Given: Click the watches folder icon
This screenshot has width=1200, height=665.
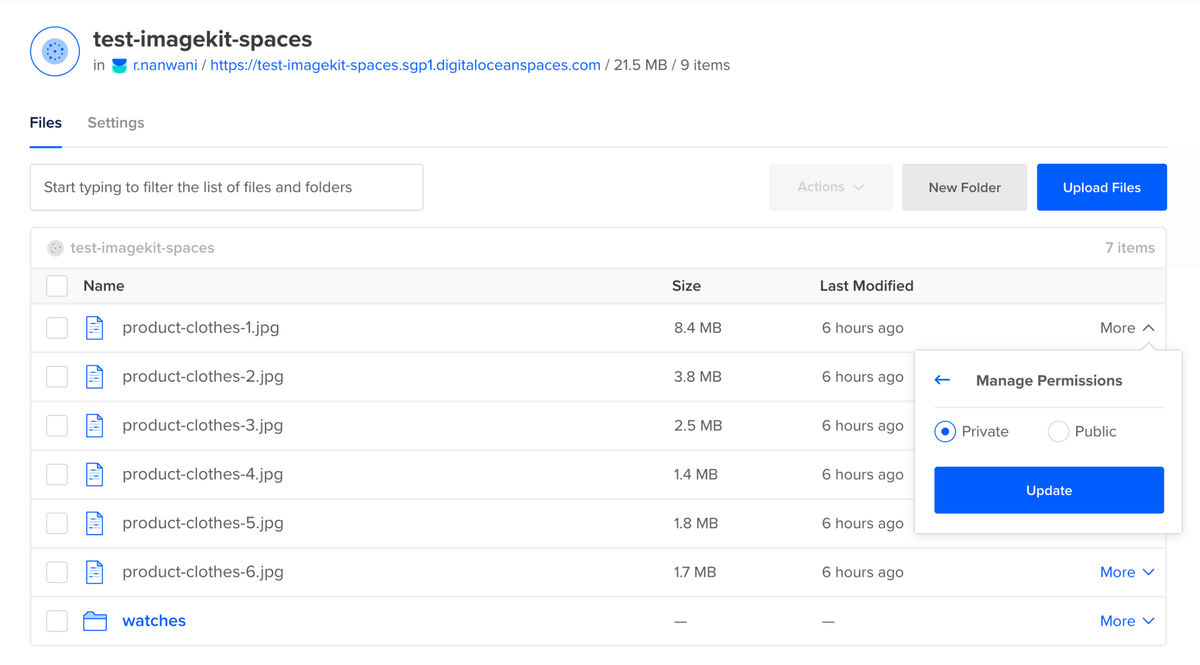Looking at the screenshot, I should [95, 621].
